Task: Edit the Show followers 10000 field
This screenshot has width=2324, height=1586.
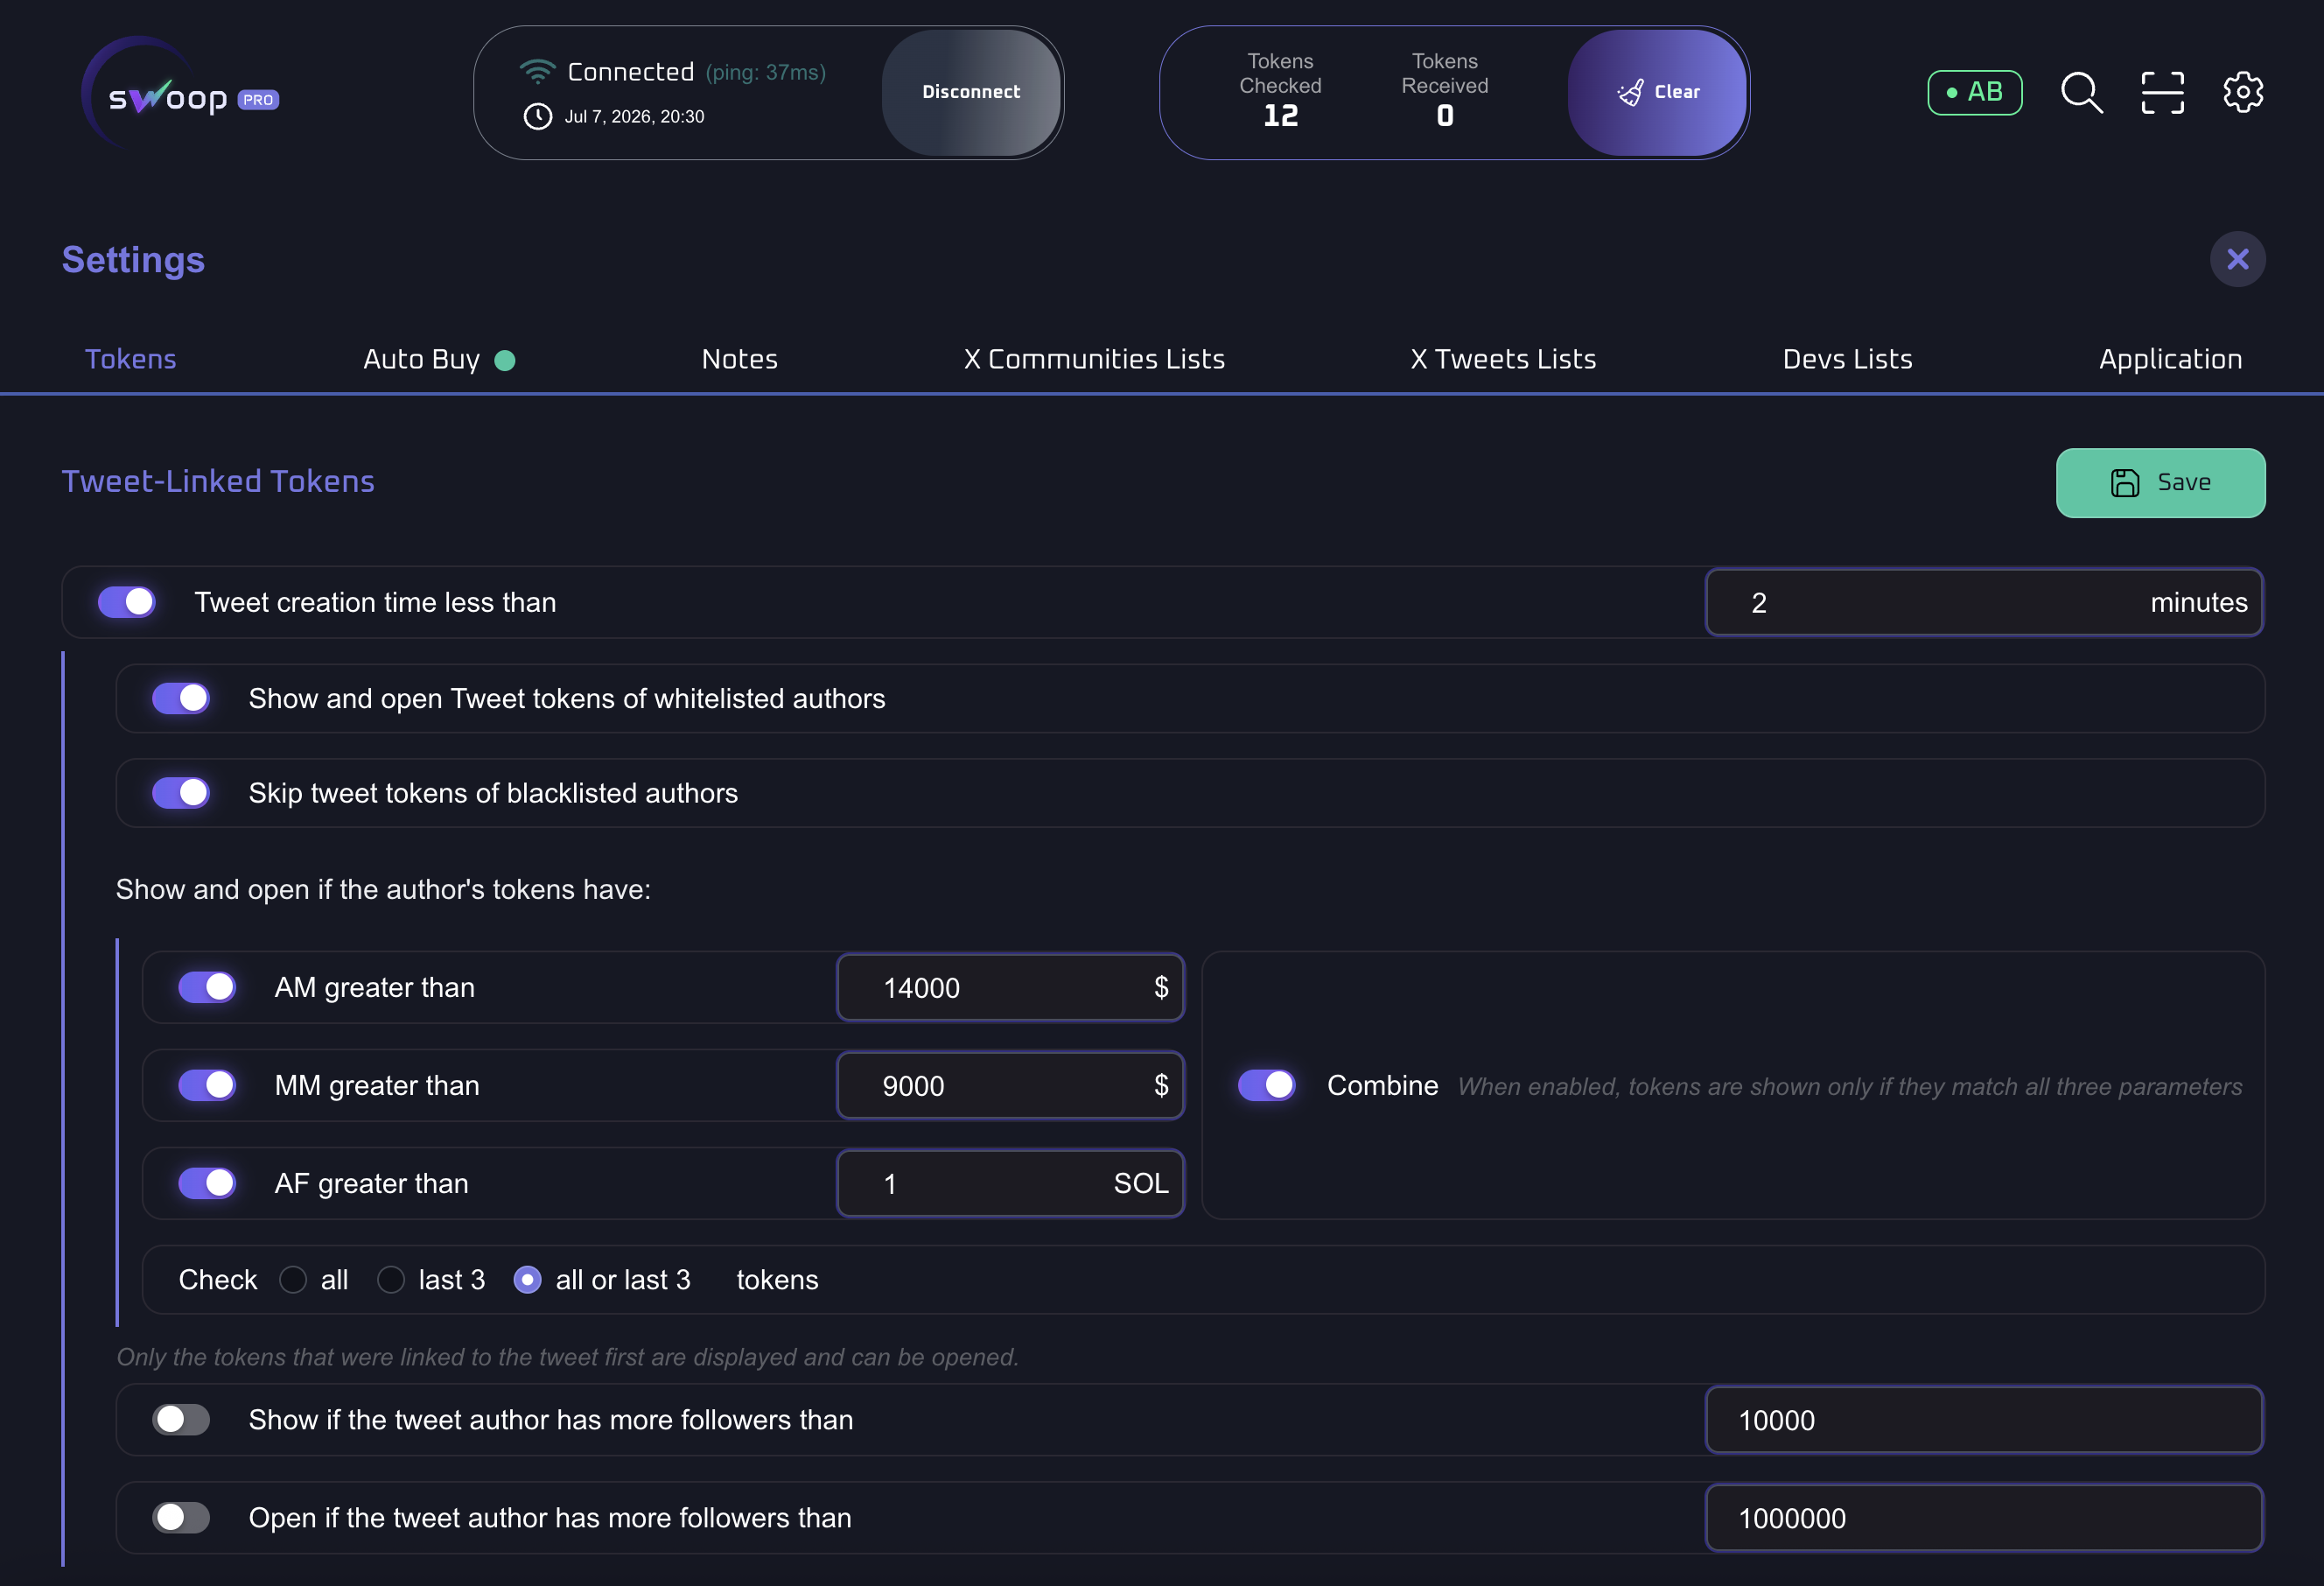Action: [x=1984, y=1420]
